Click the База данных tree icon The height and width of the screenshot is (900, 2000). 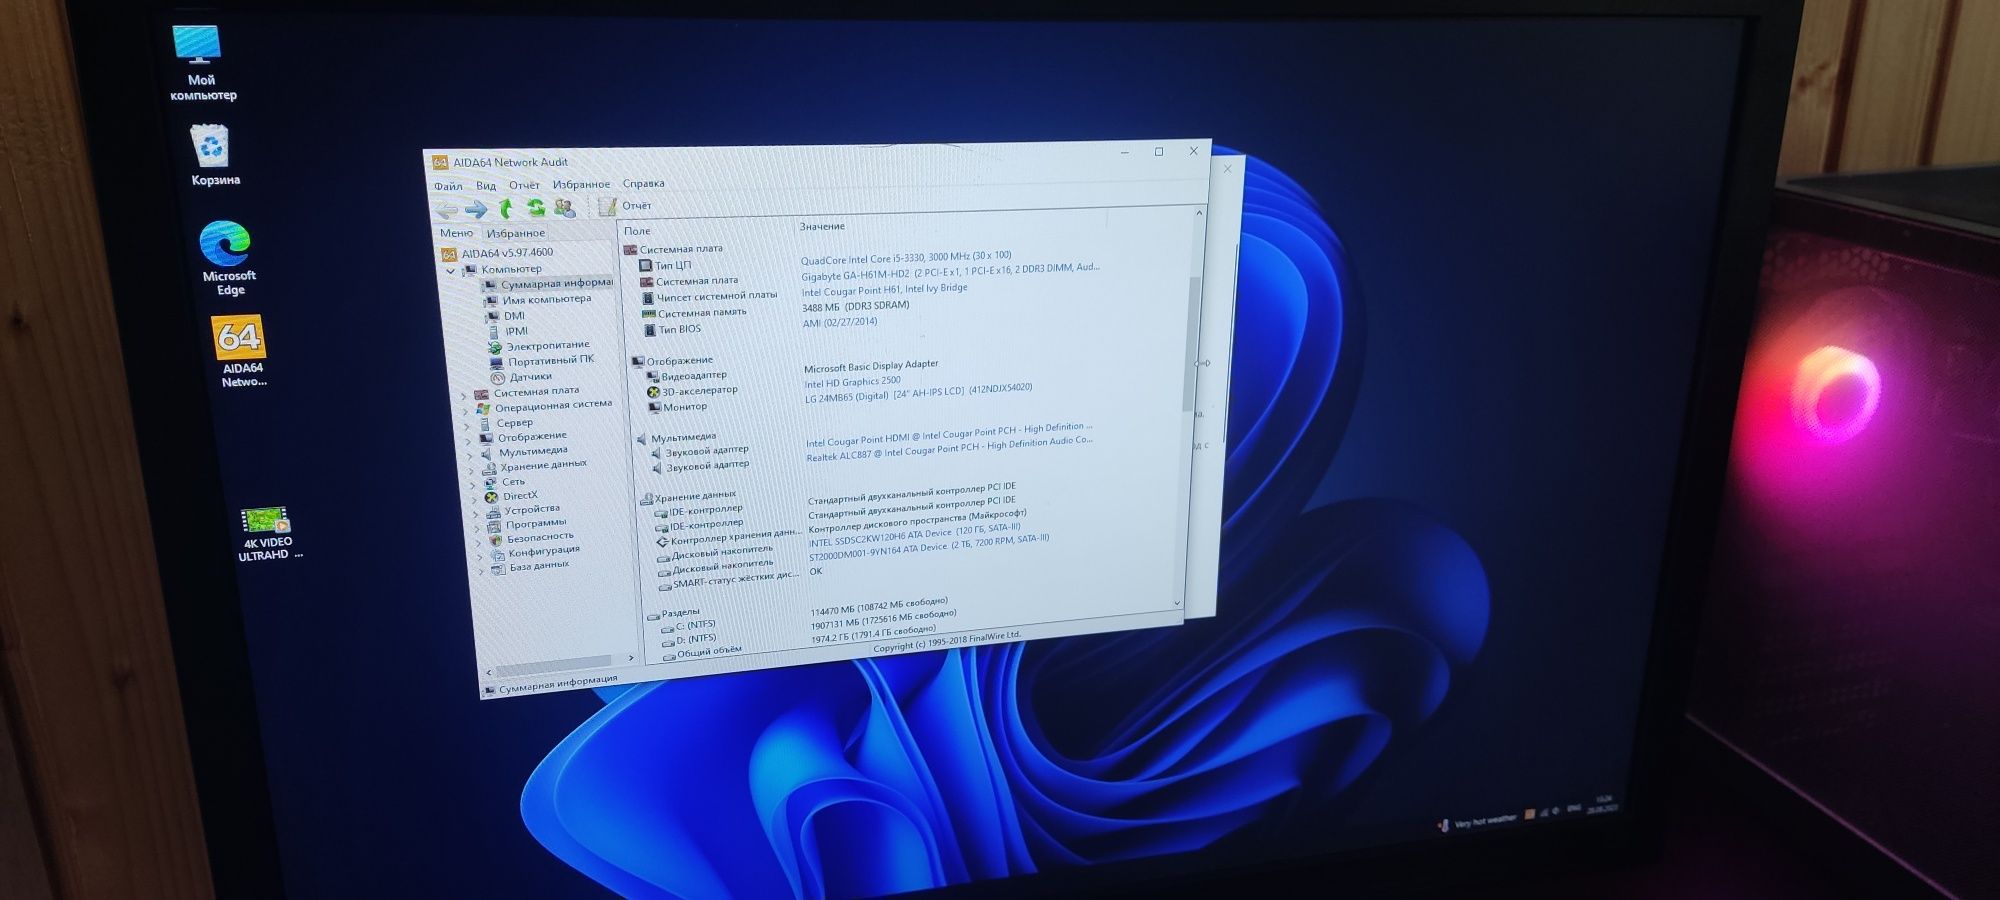498,569
